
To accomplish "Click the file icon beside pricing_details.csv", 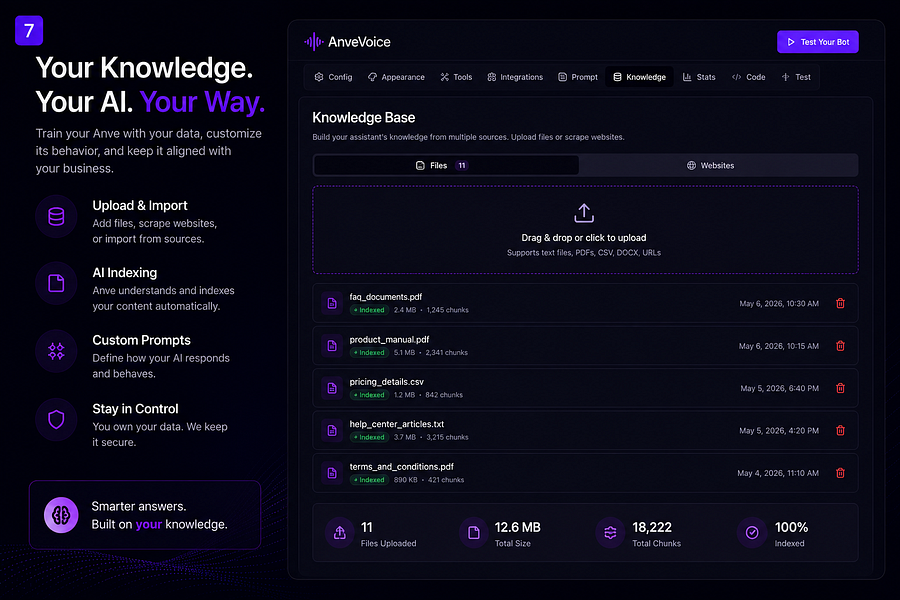I will coord(332,388).
